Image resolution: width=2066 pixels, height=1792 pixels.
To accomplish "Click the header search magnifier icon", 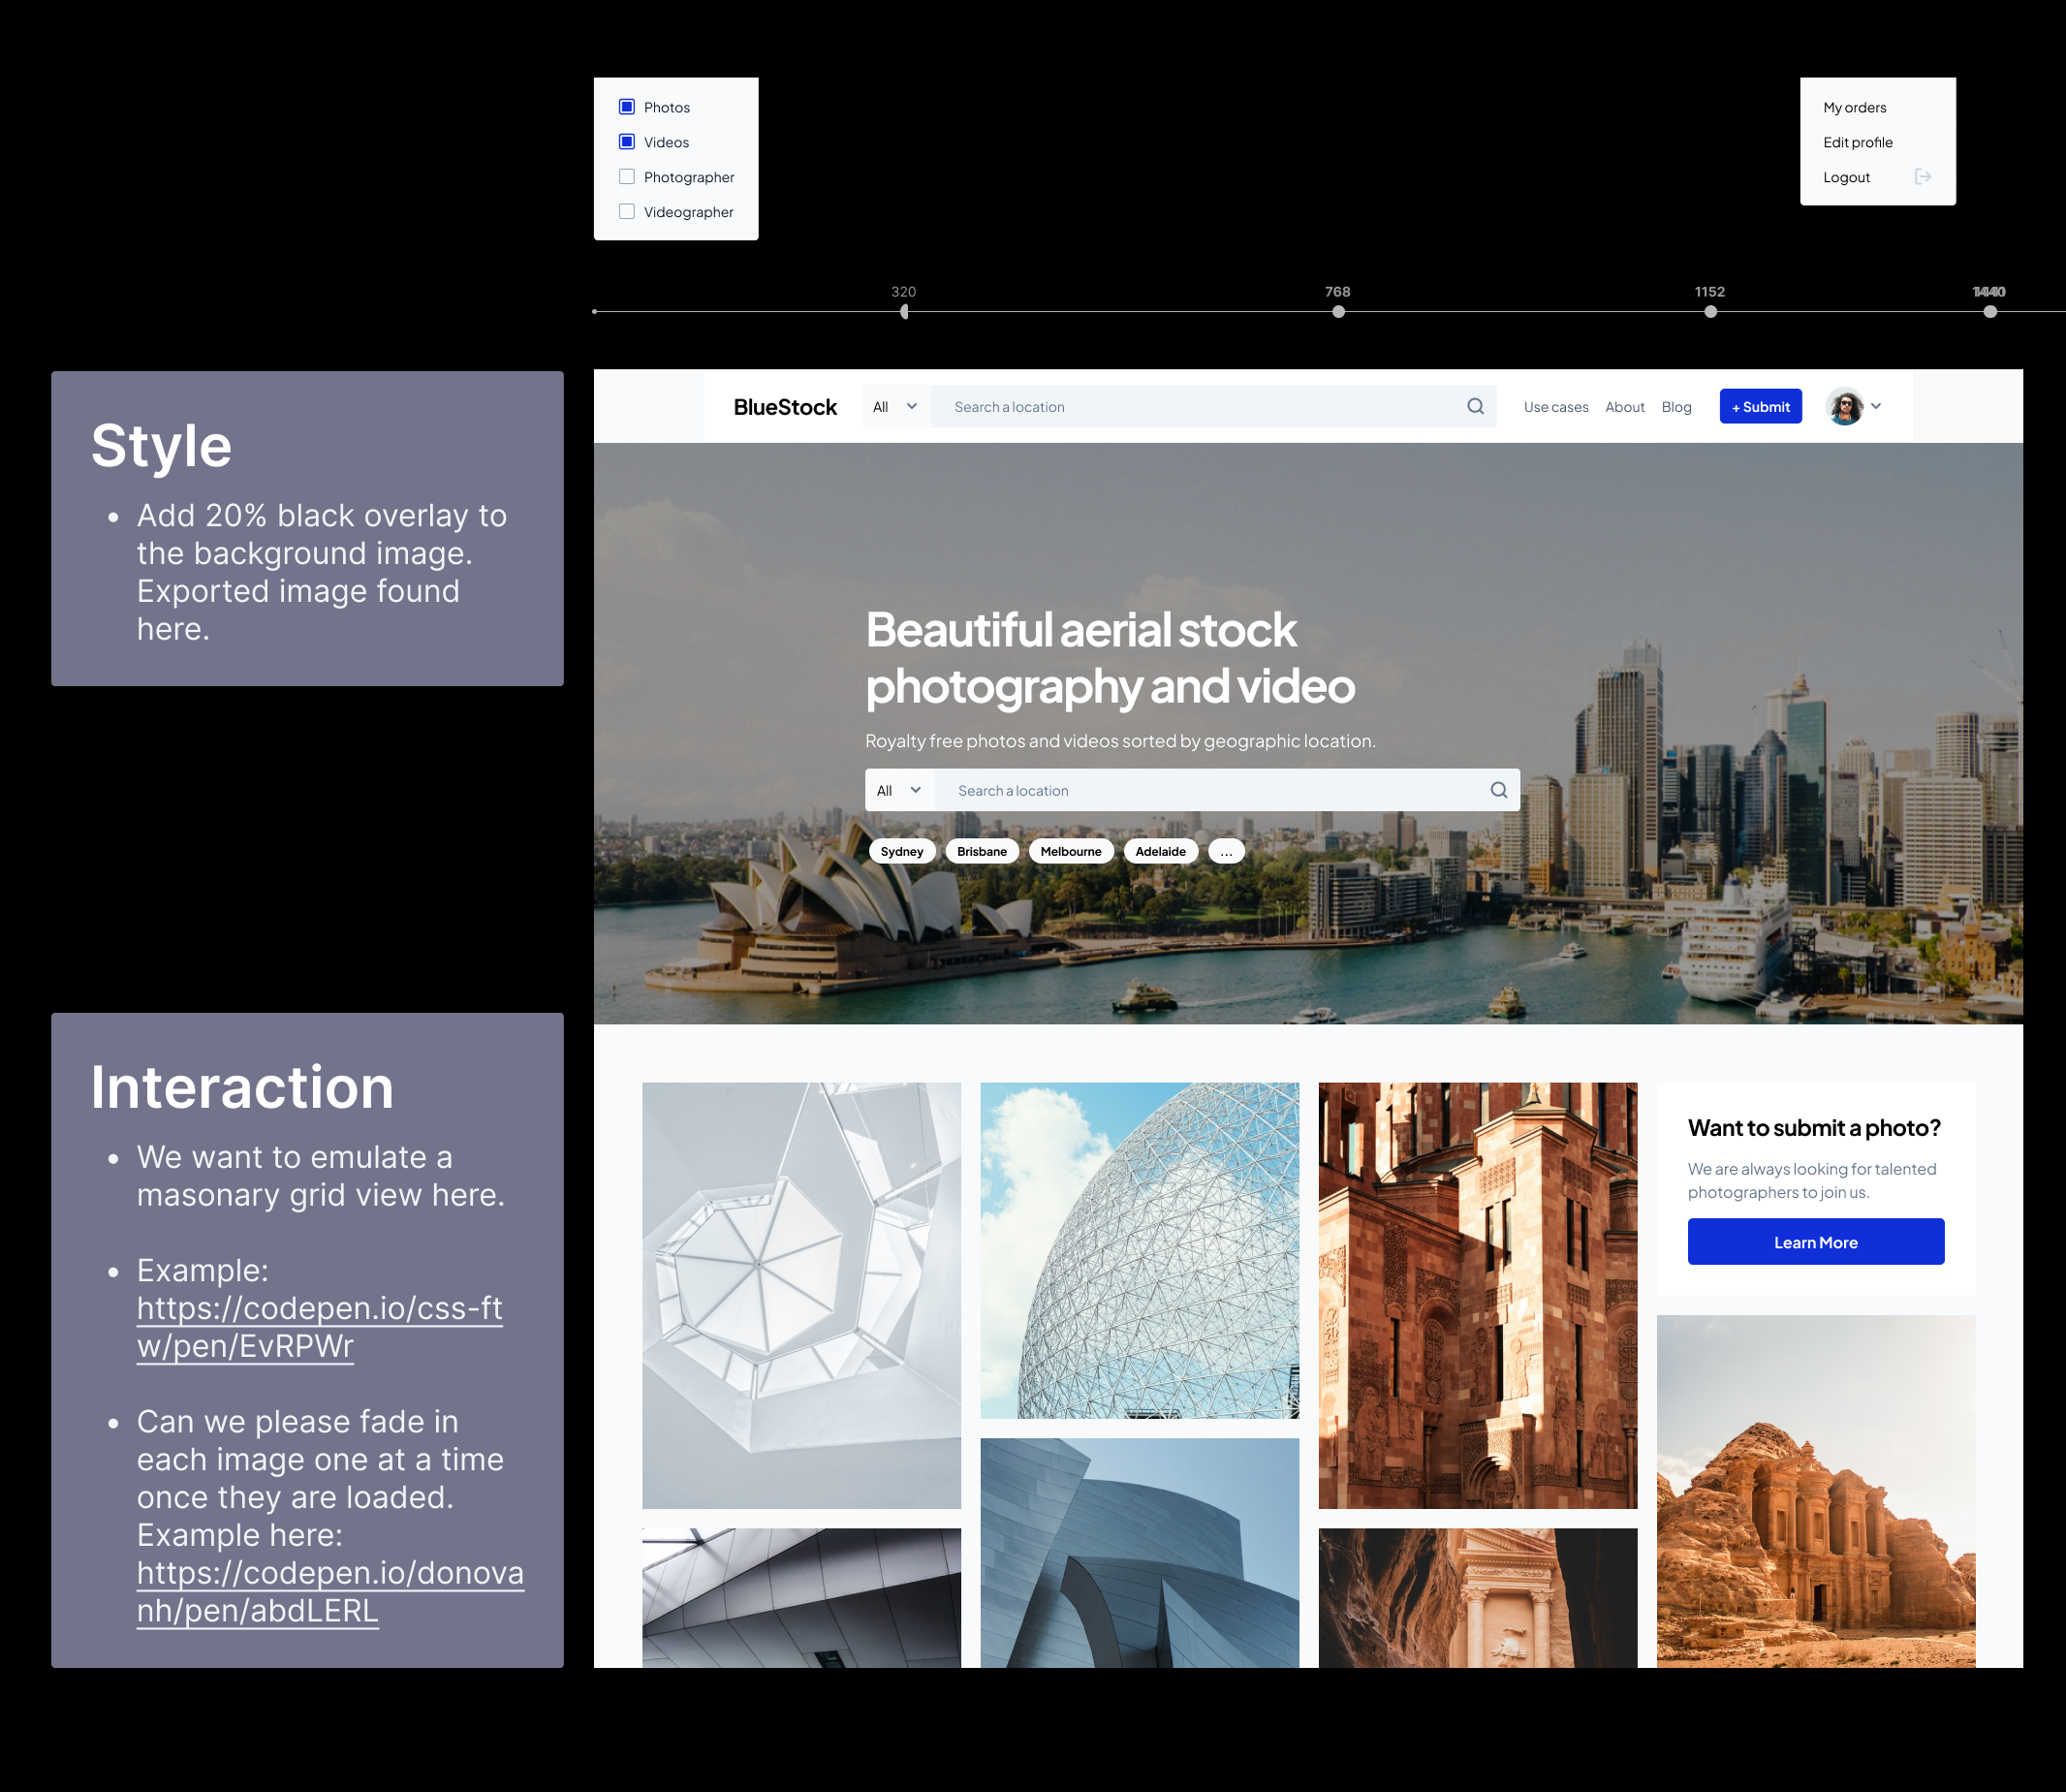I will [1475, 406].
